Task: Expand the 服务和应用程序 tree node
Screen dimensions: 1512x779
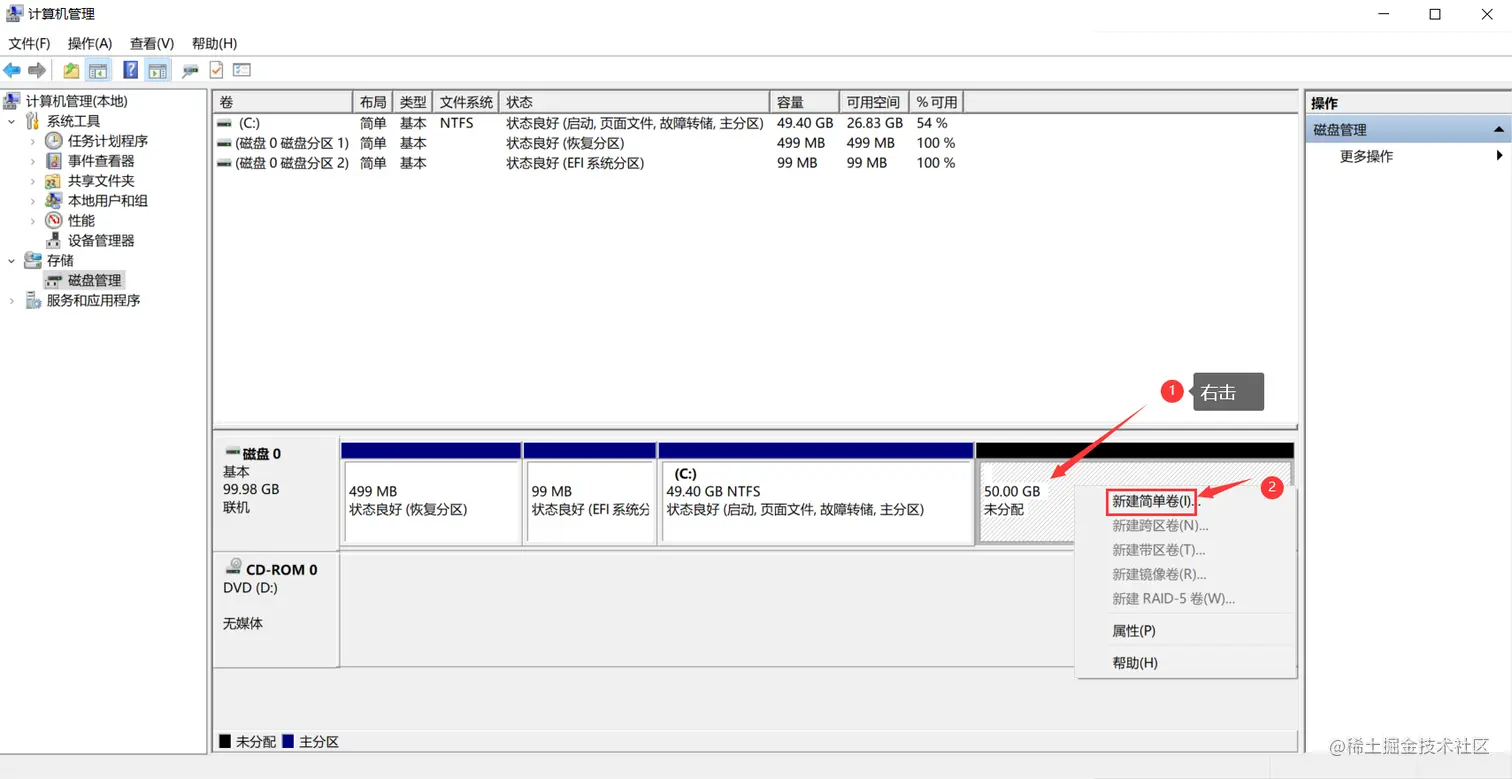Action: 12,301
